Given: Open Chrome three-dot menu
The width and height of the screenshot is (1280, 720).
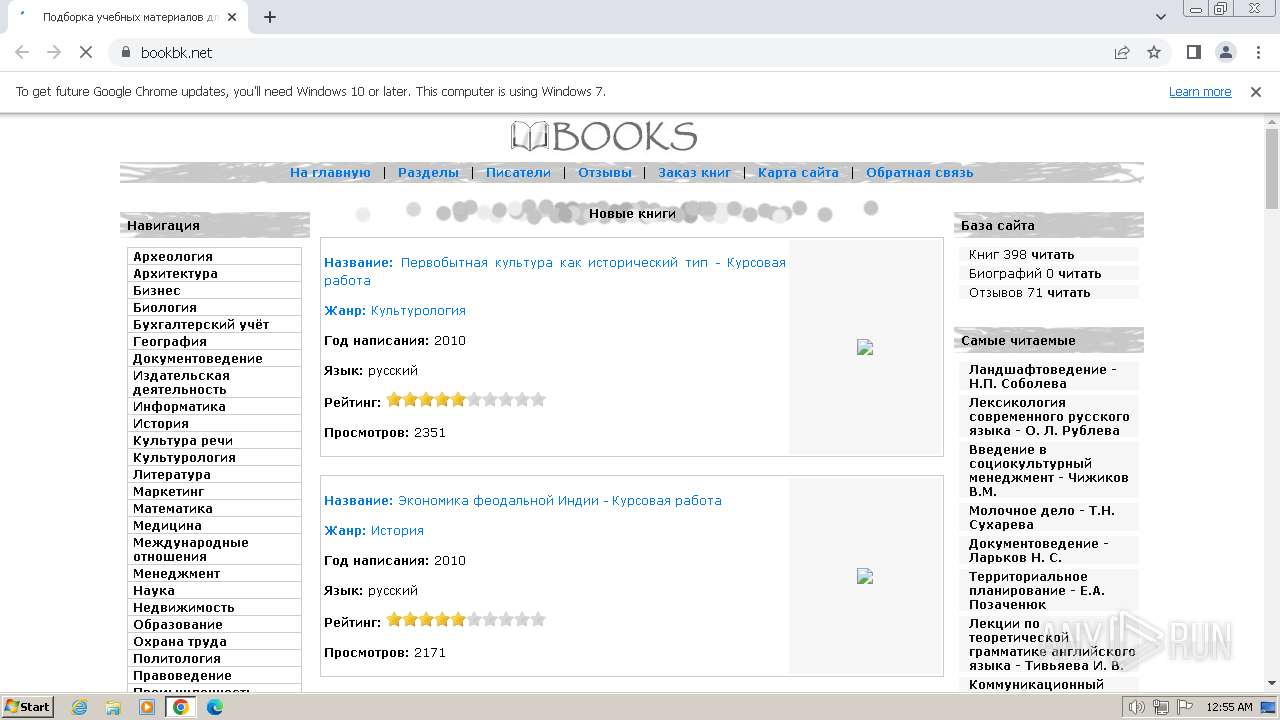Looking at the screenshot, I should coord(1256,52).
